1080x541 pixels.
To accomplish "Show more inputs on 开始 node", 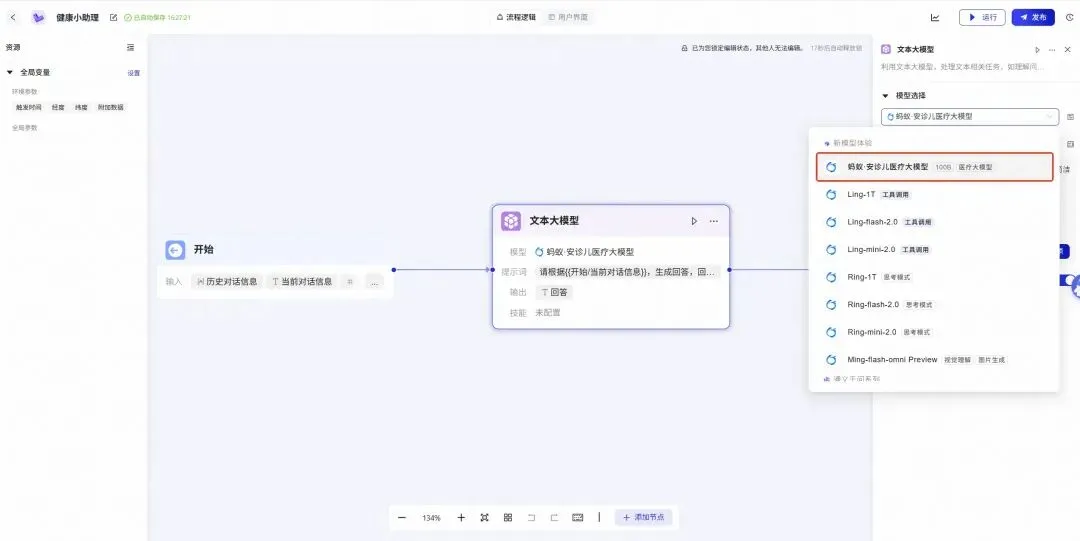I will pos(374,282).
